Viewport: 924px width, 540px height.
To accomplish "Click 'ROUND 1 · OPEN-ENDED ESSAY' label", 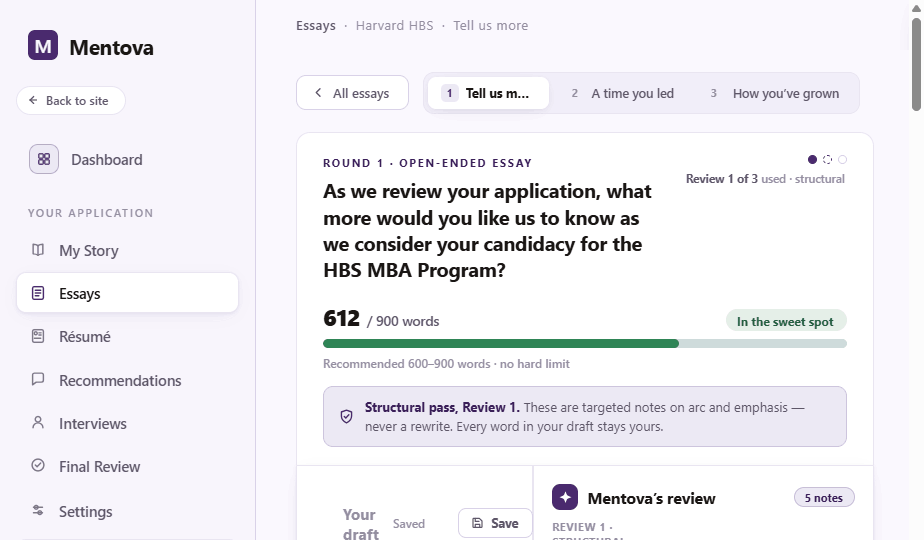I will 427,163.
